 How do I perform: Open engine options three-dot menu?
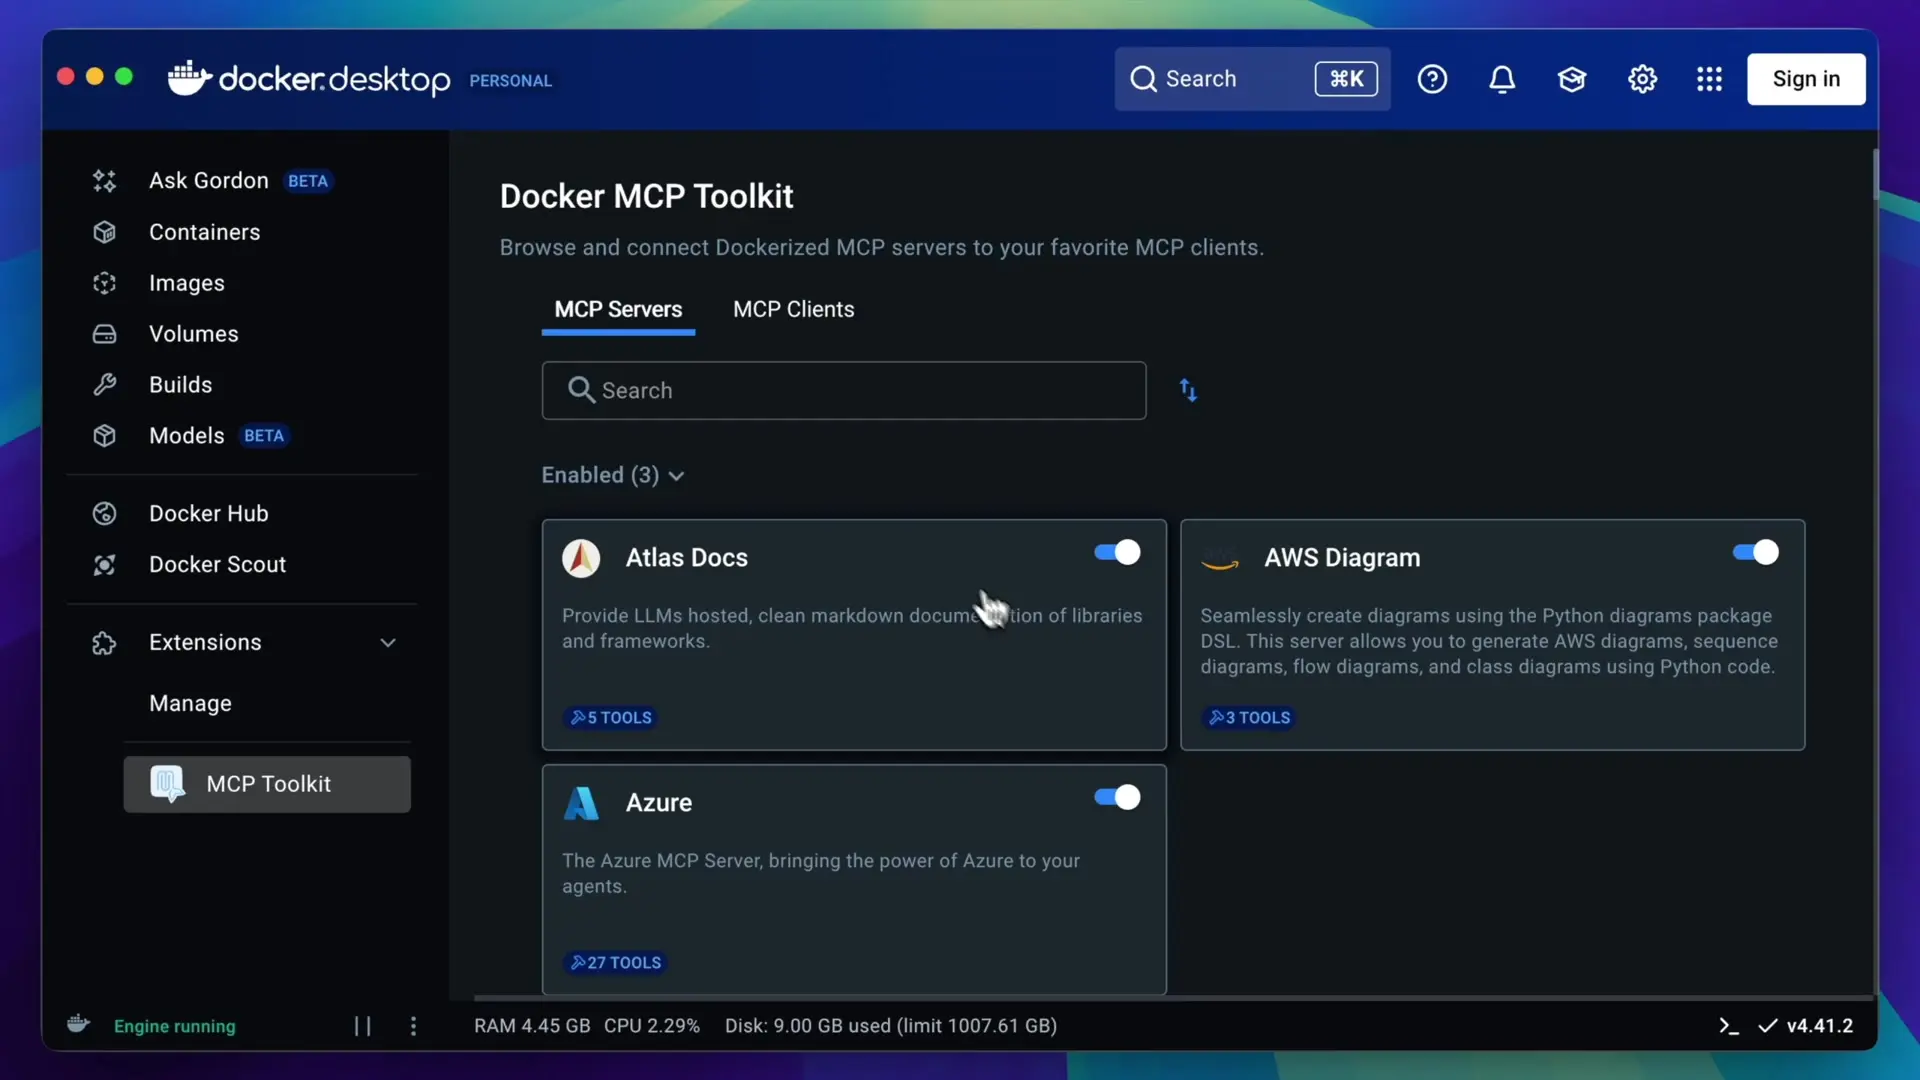click(413, 1026)
